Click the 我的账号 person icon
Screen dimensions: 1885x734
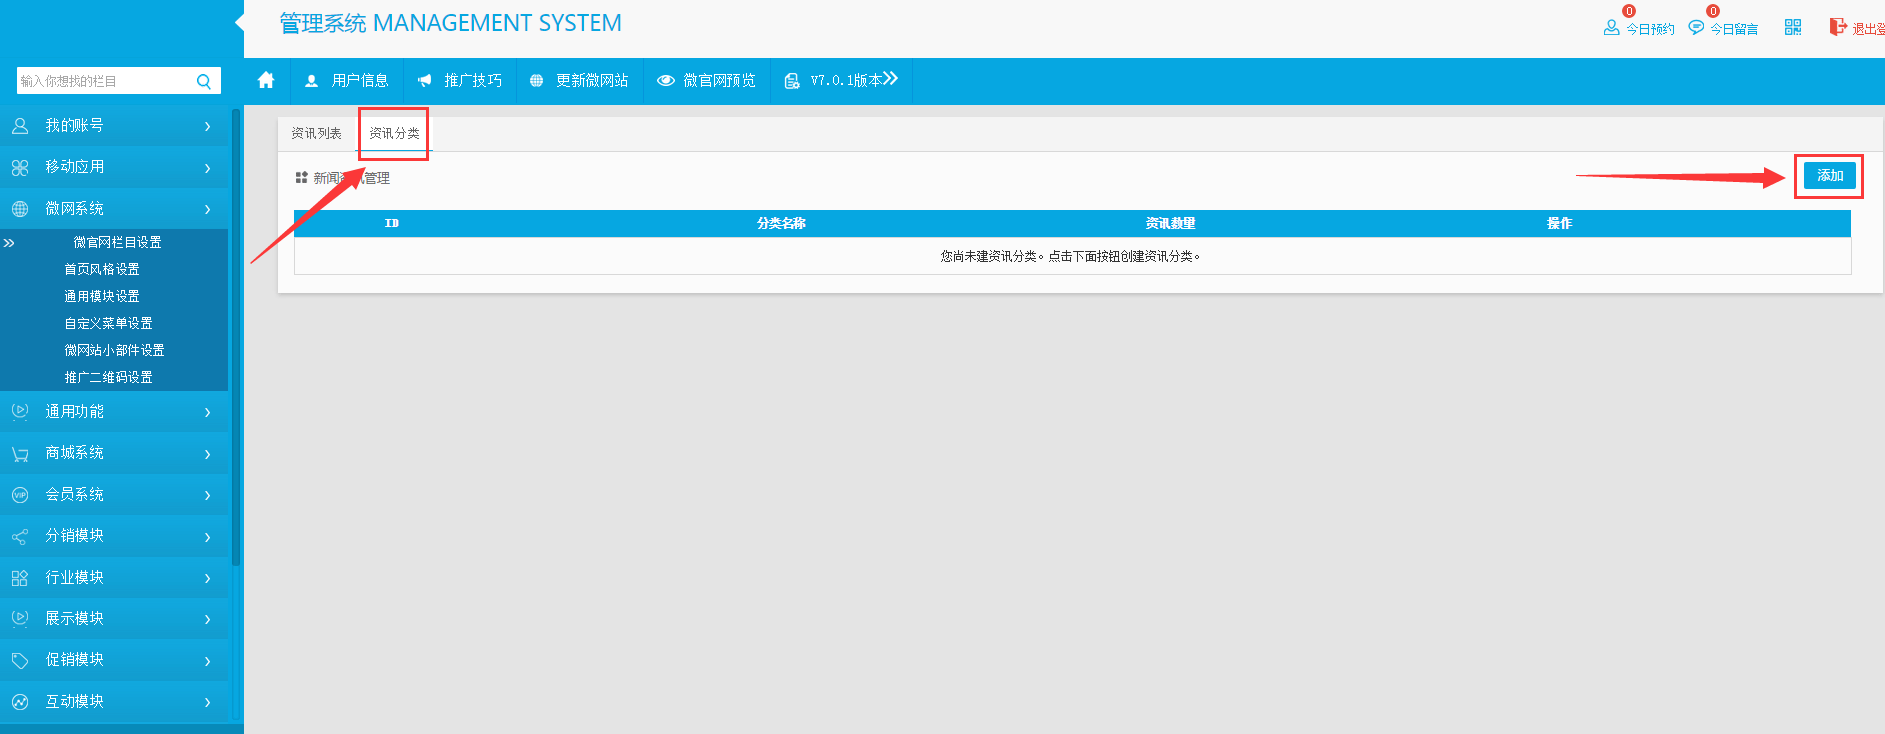pyautogui.click(x=20, y=126)
